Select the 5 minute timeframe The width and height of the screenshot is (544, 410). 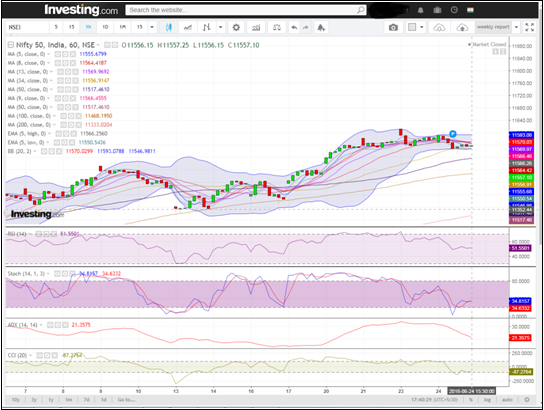pyautogui.click(x=56, y=27)
